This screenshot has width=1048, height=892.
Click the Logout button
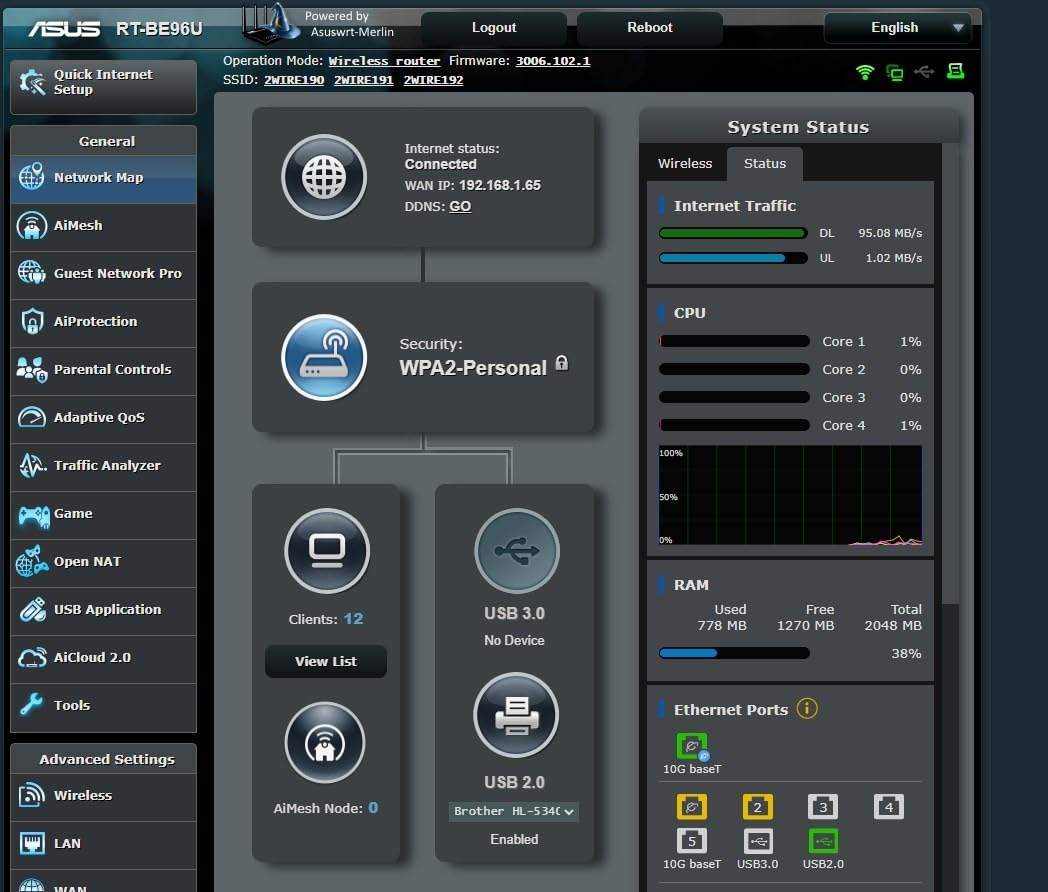click(494, 28)
